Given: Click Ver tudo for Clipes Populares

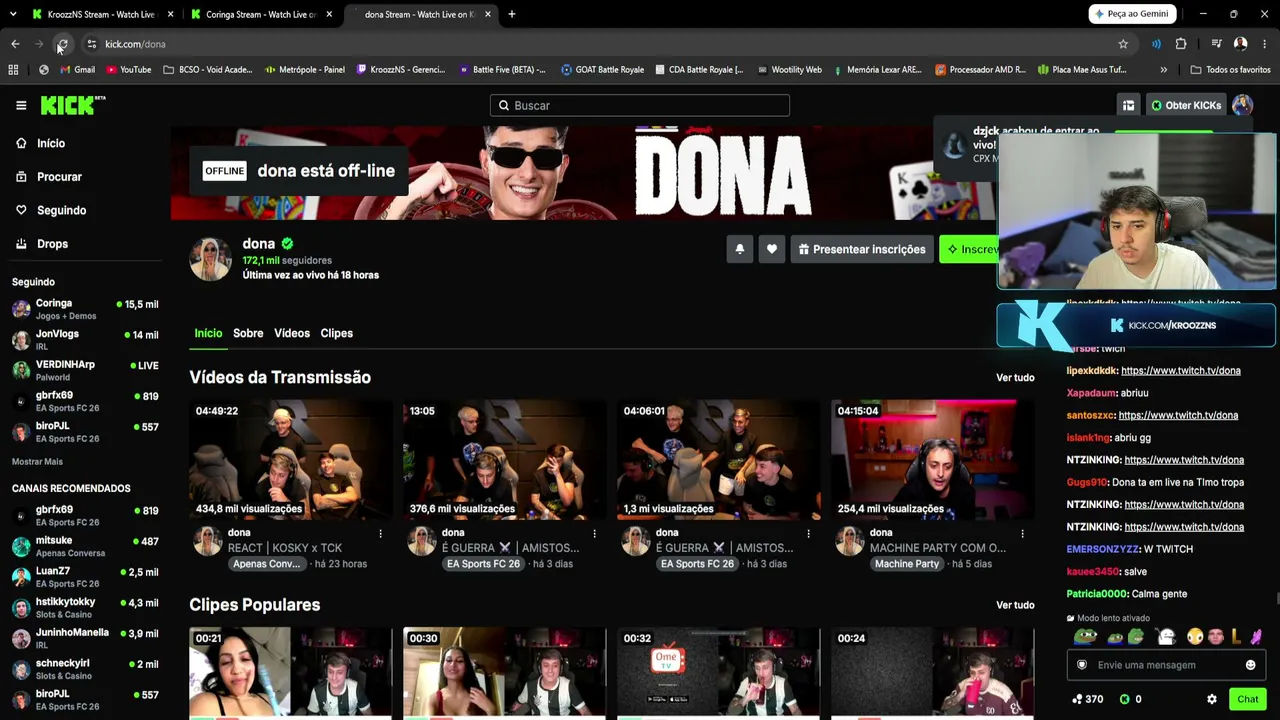Looking at the screenshot, I should click(1015, 605).
